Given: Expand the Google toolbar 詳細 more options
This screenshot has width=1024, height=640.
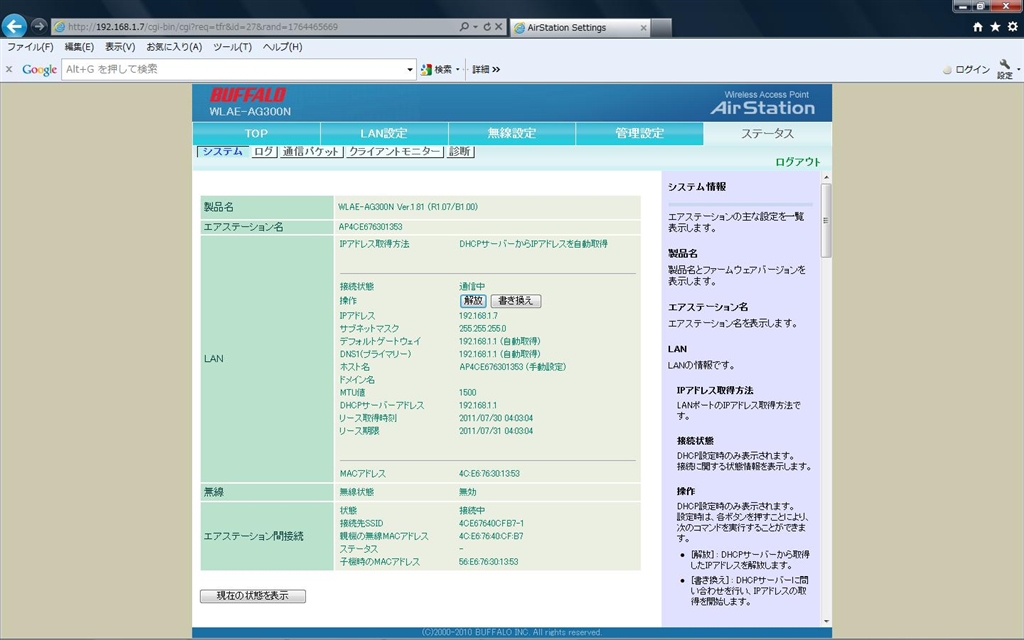Looking at the screenshot, I should click(486, 69).
